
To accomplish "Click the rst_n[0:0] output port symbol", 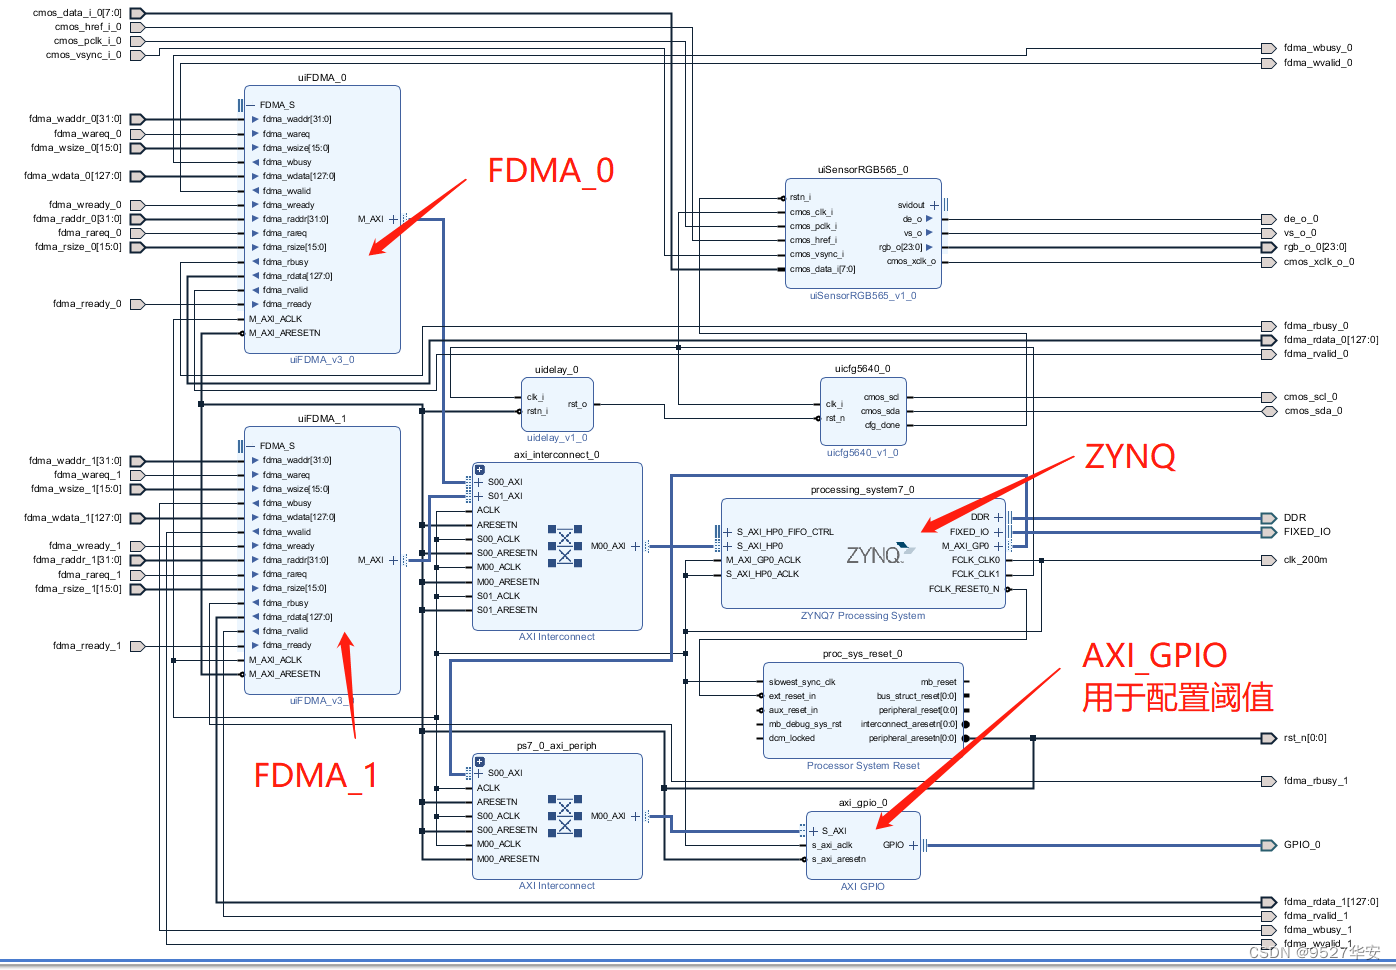I will (1268, 738).
